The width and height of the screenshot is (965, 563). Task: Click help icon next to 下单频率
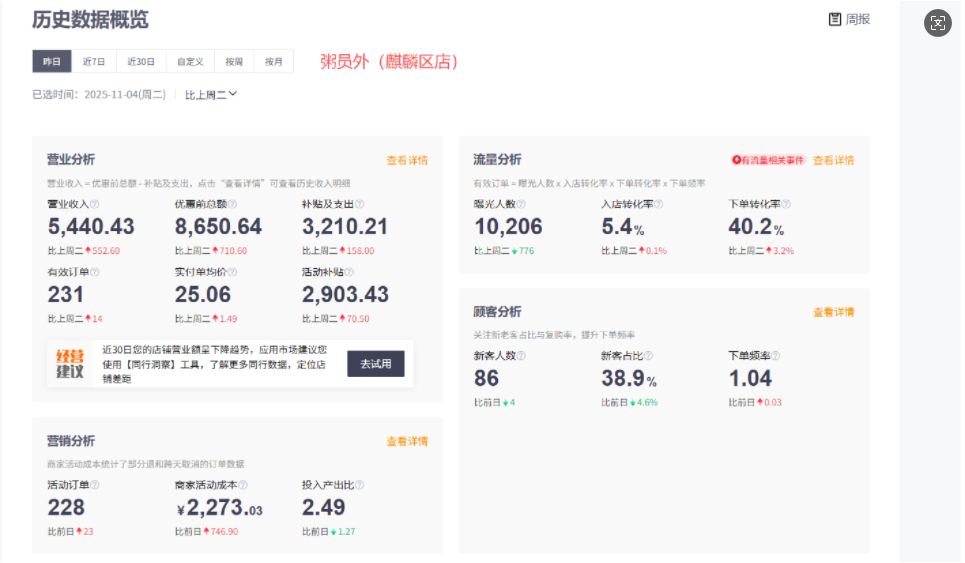click(775, 356)
